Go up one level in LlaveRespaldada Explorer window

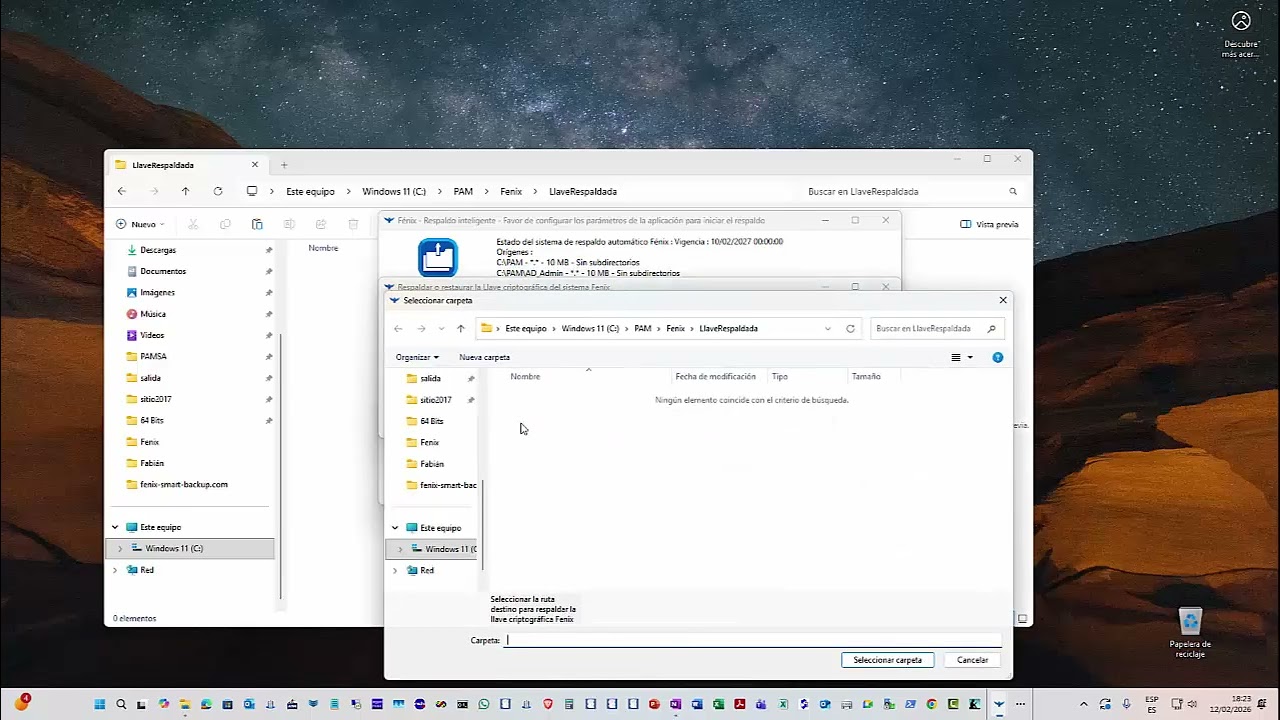(185, 191)
